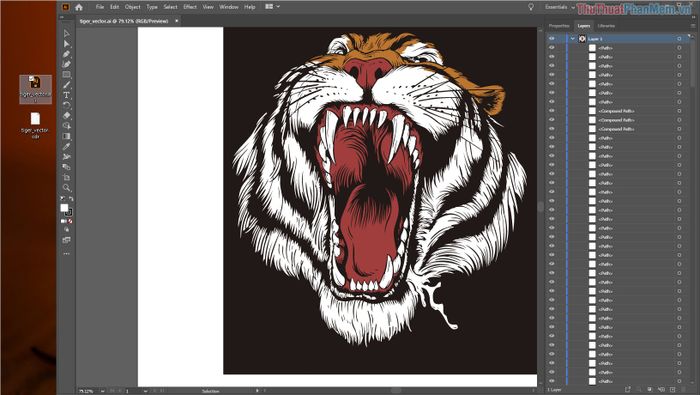The image size is (700, 395).
Task: Open the lightbulb search/discover icon
Action: point(531,7)
